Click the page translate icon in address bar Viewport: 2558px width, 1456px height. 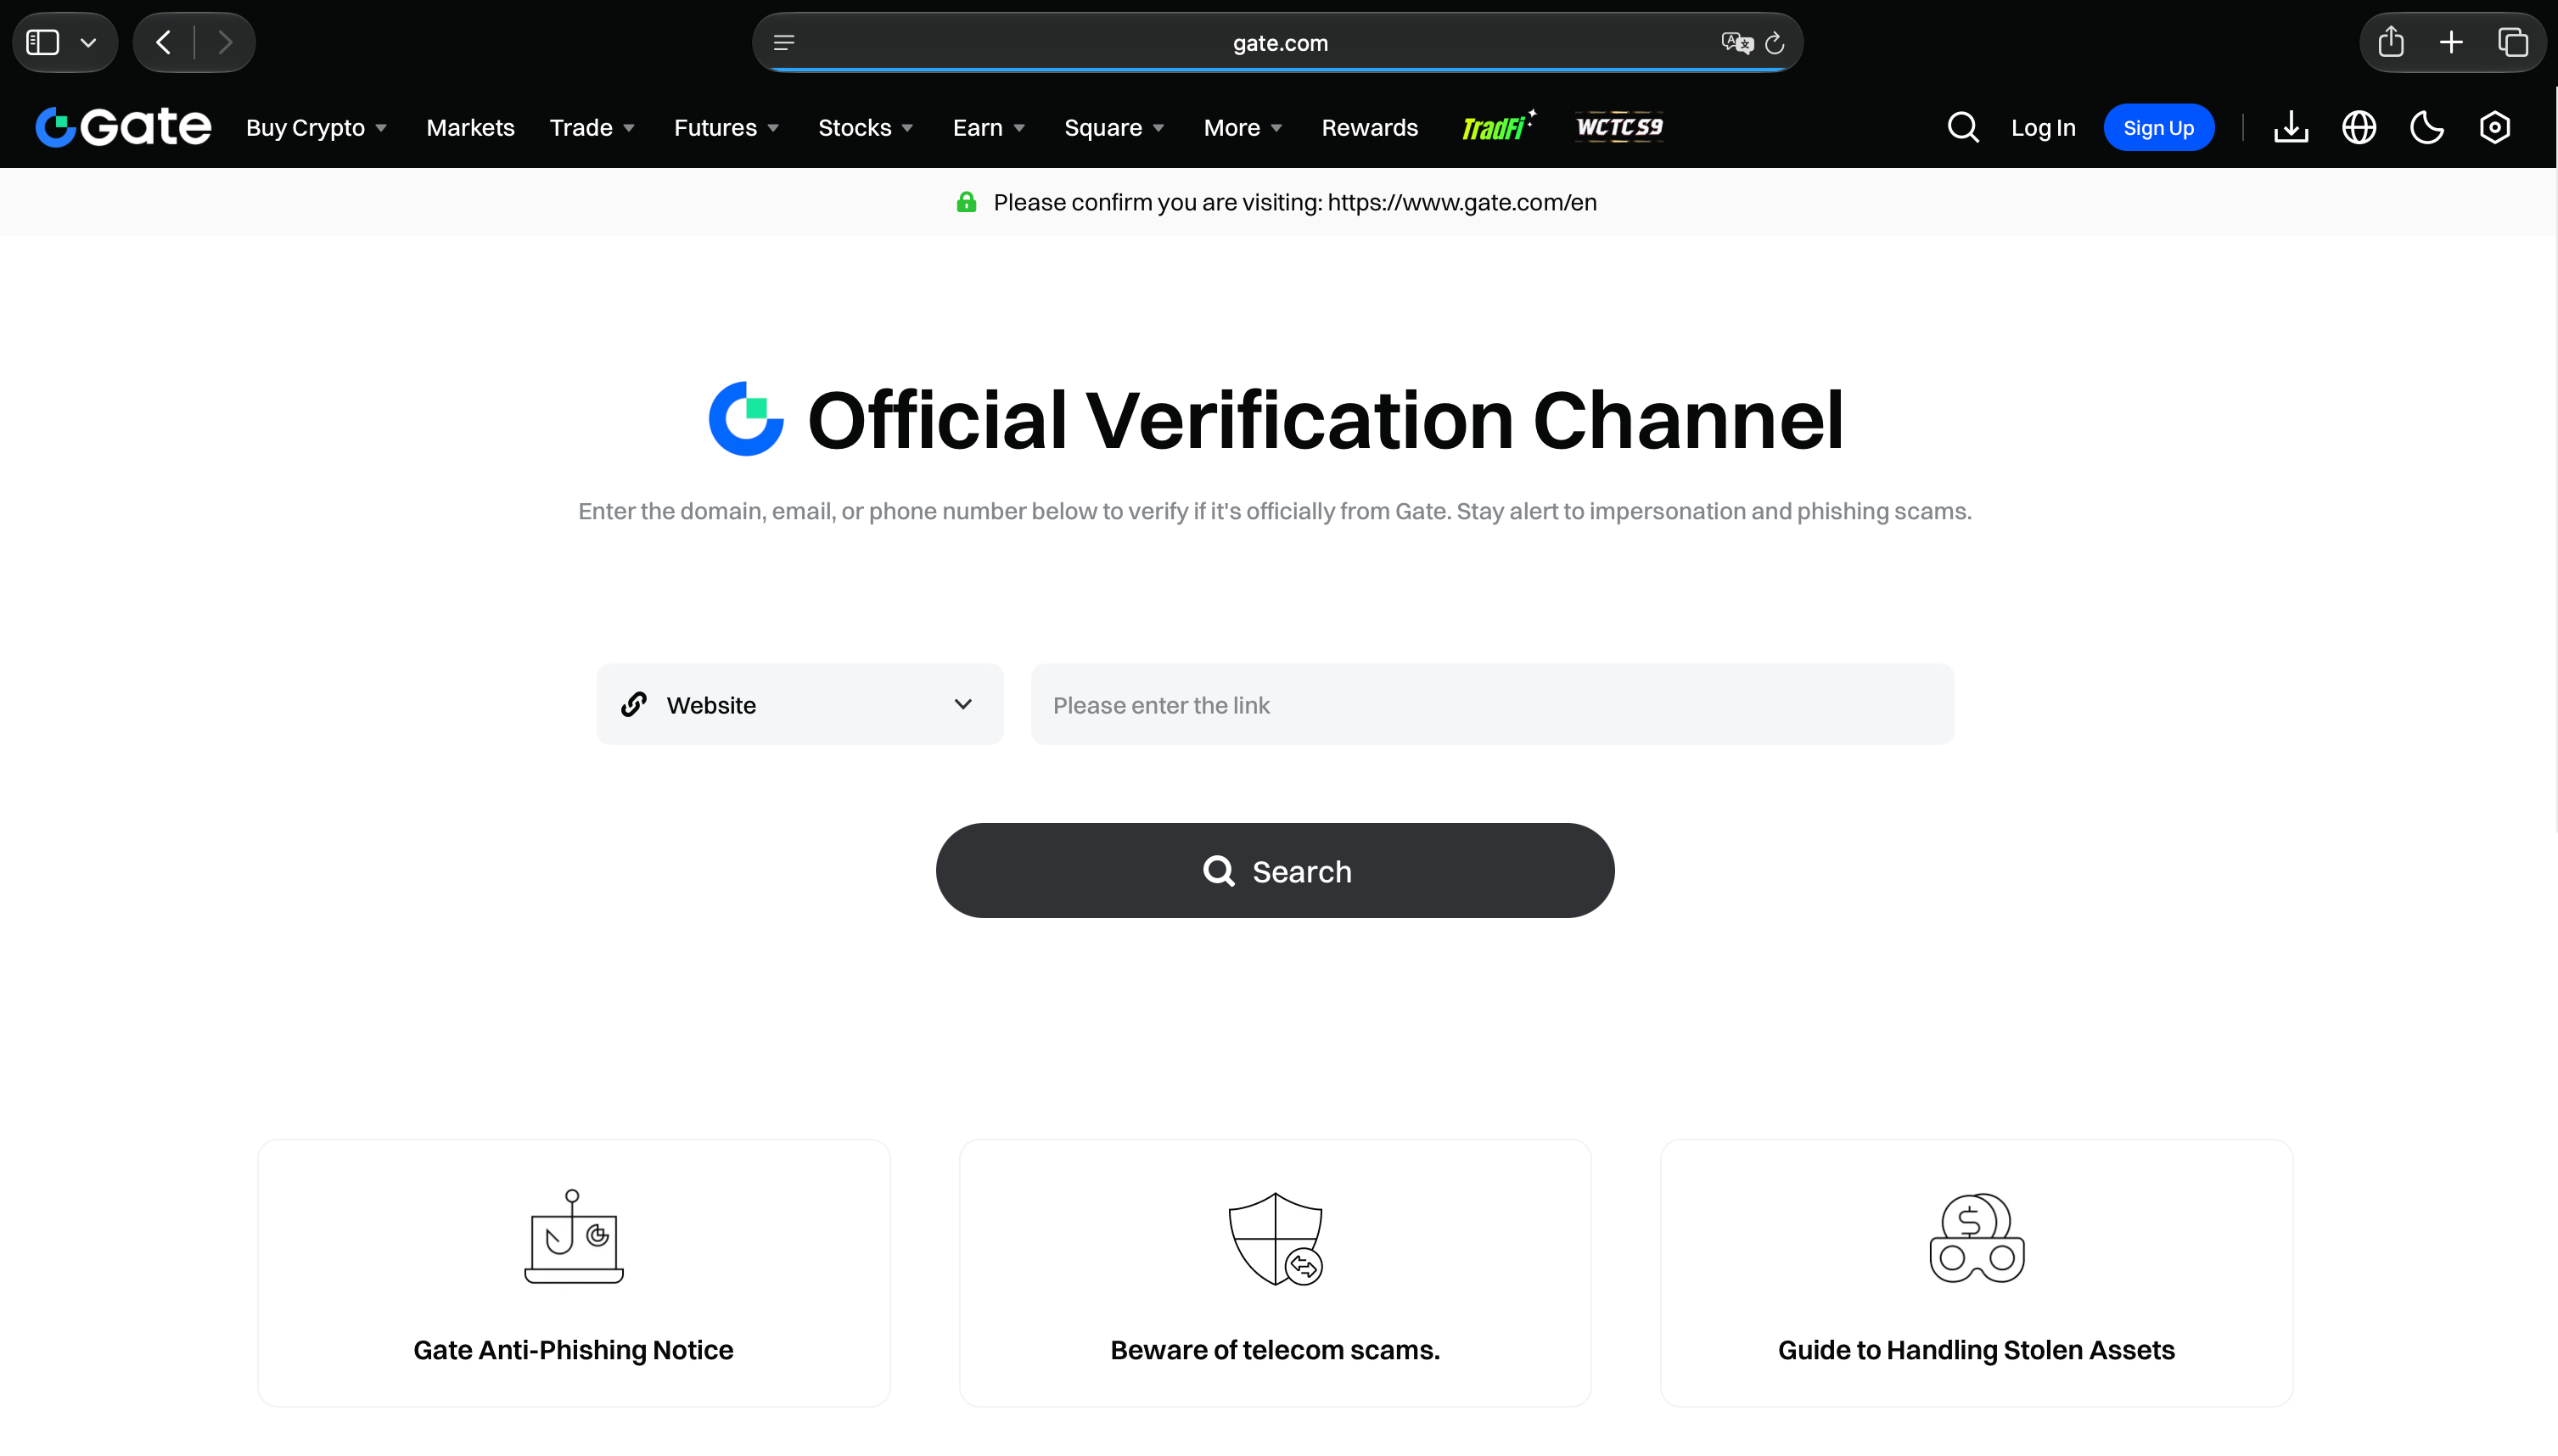(x=1737, y=43)
